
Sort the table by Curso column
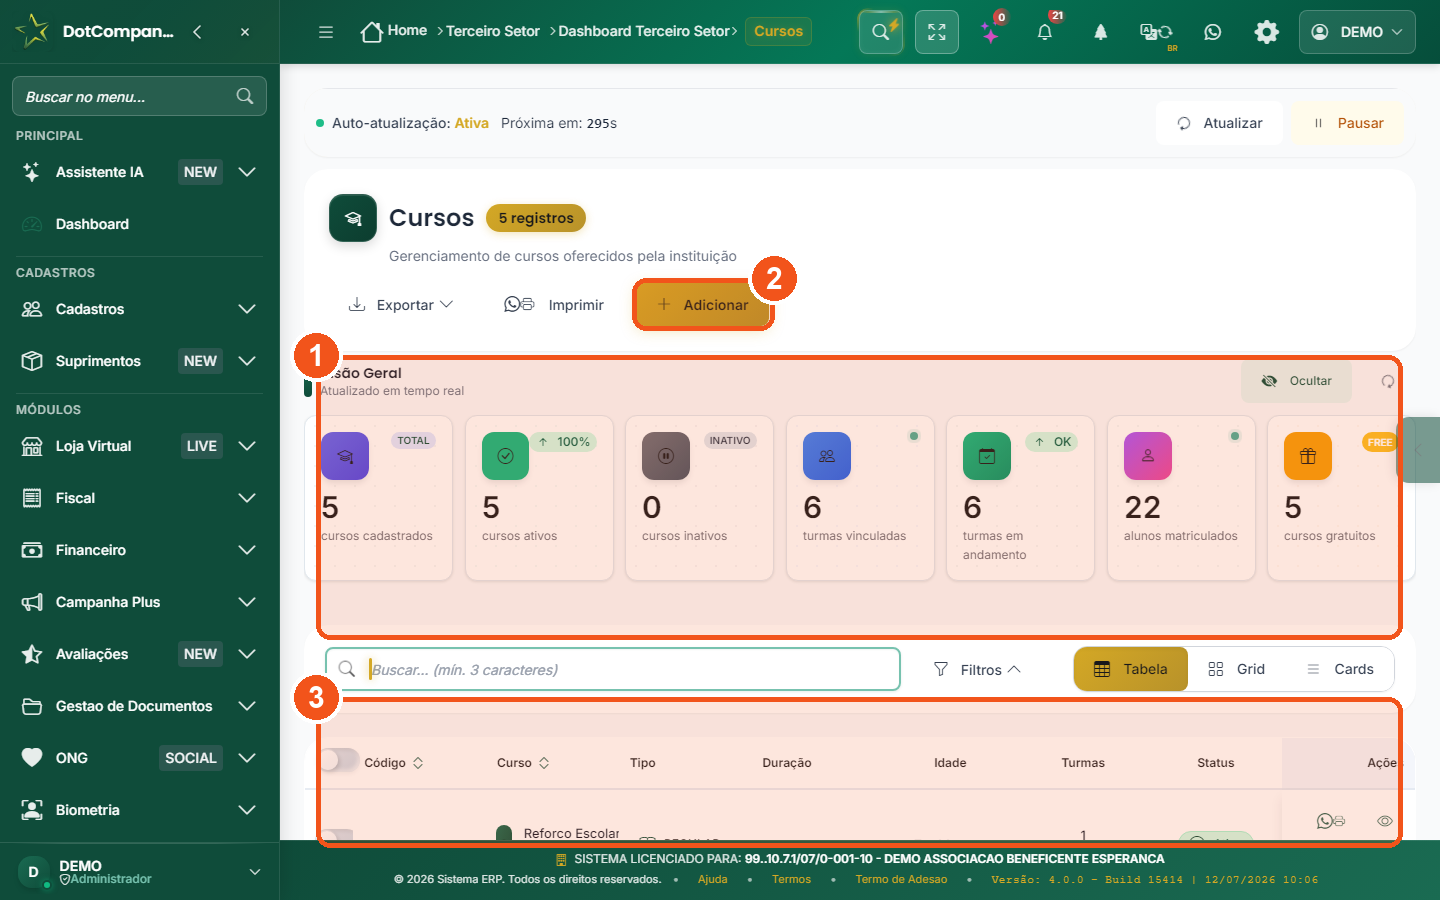(523, 763)
